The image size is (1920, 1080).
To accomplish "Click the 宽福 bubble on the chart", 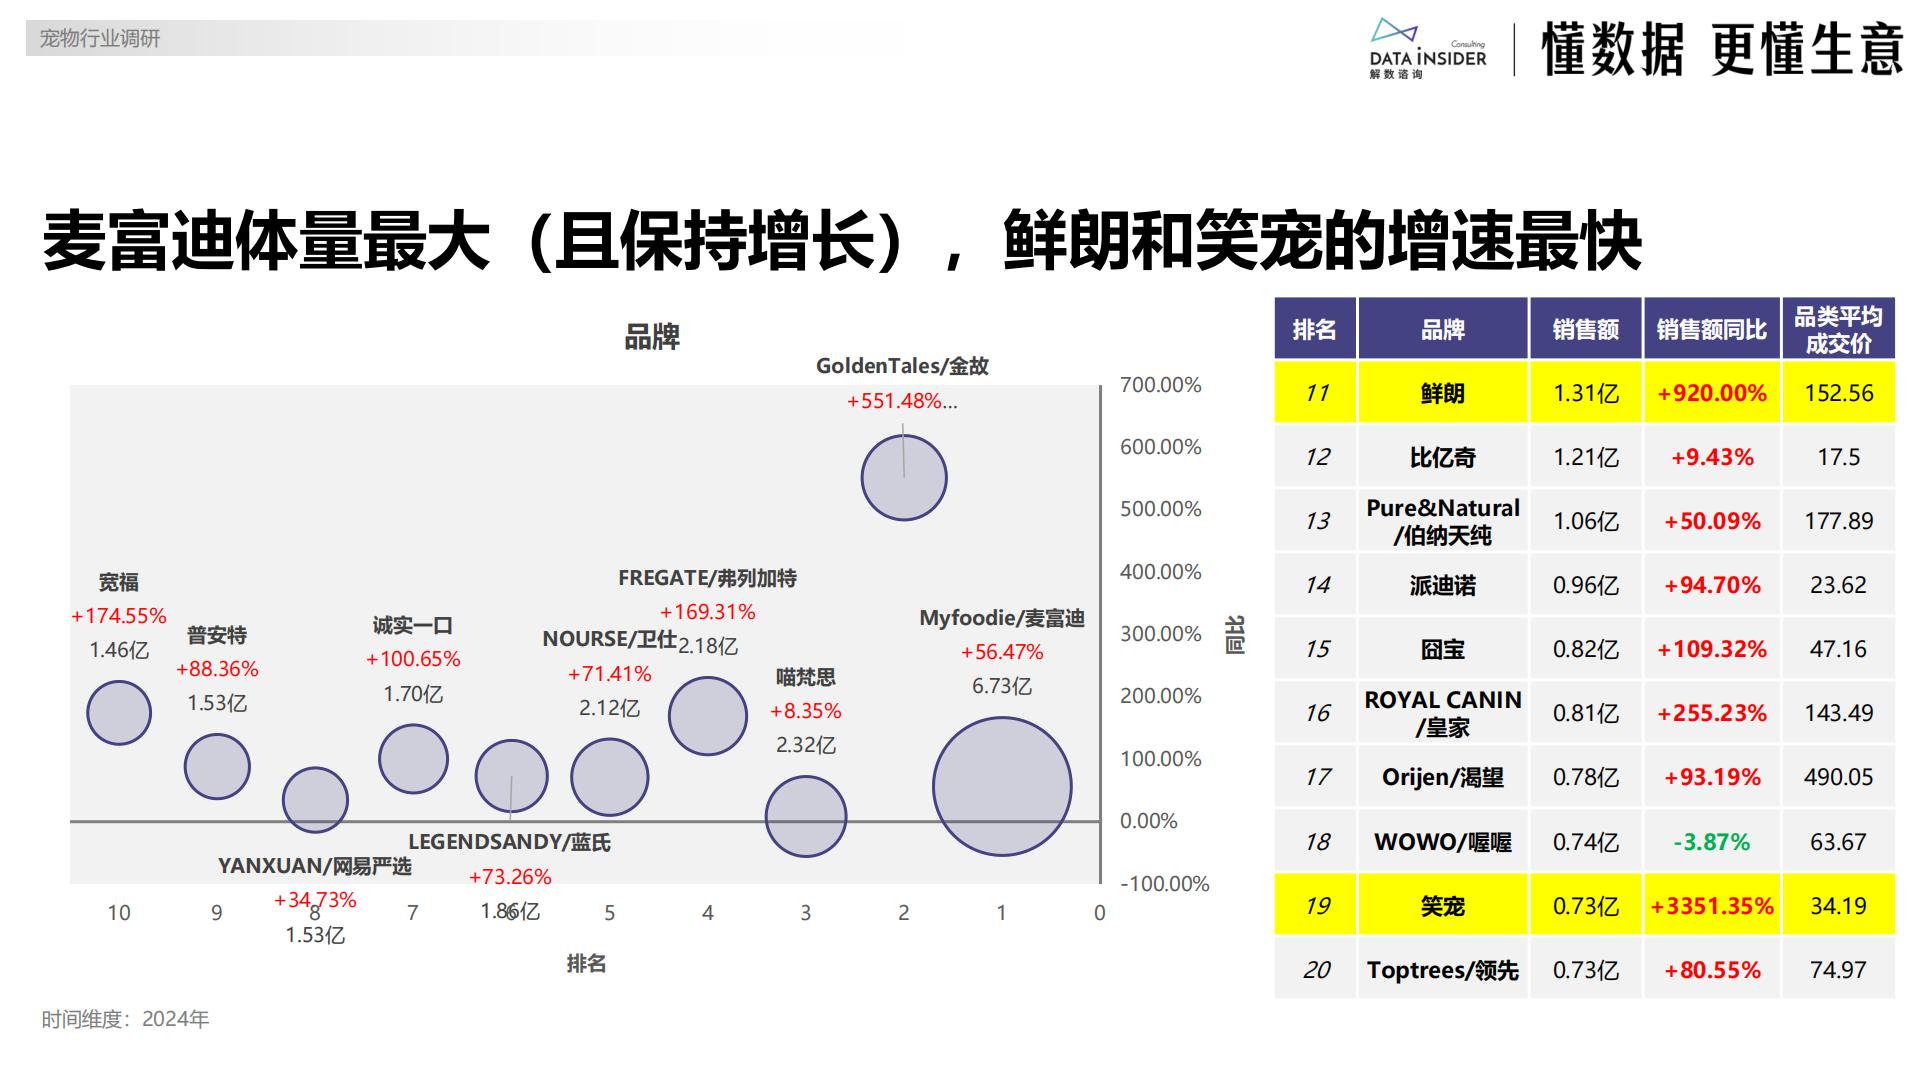I will pos(118,712).
